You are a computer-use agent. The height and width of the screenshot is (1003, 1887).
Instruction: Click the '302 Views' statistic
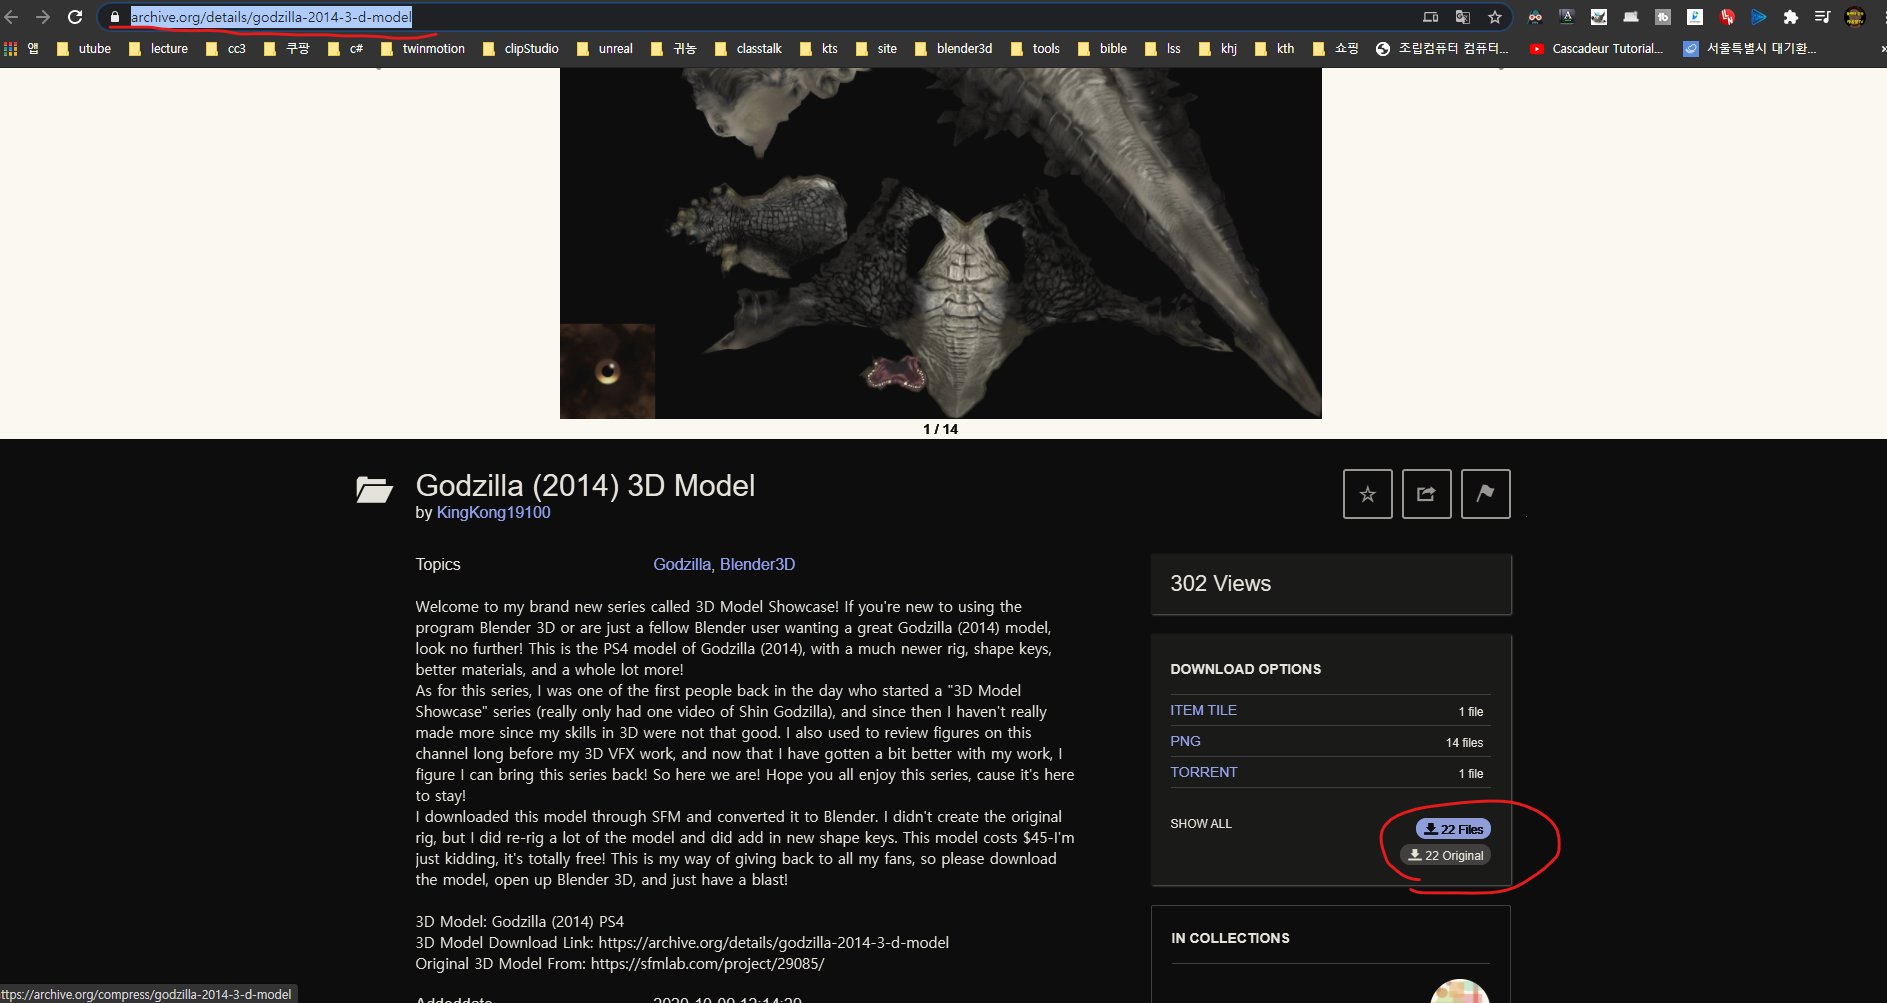1220,583
